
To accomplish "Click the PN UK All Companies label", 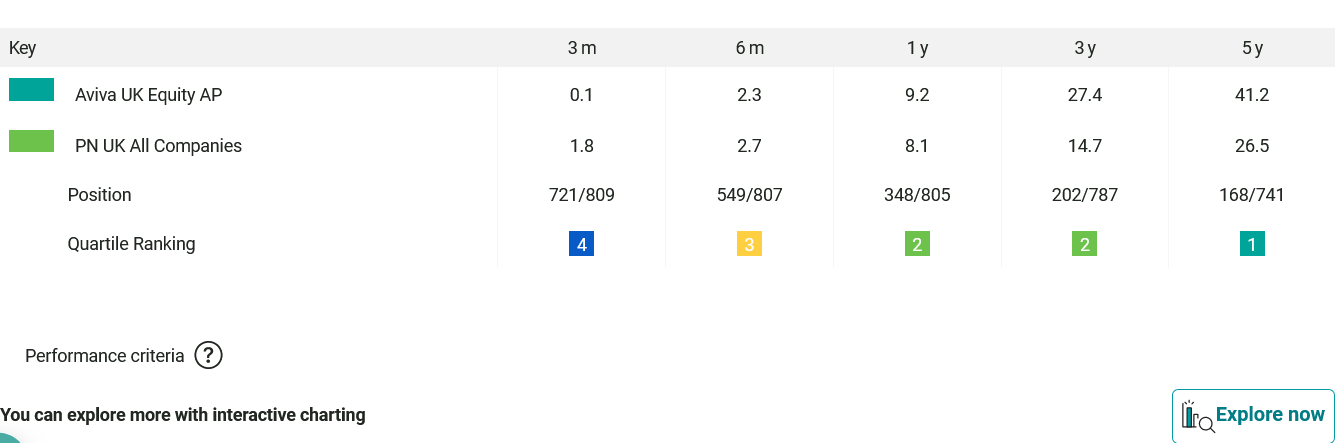I will pos(158,146).
